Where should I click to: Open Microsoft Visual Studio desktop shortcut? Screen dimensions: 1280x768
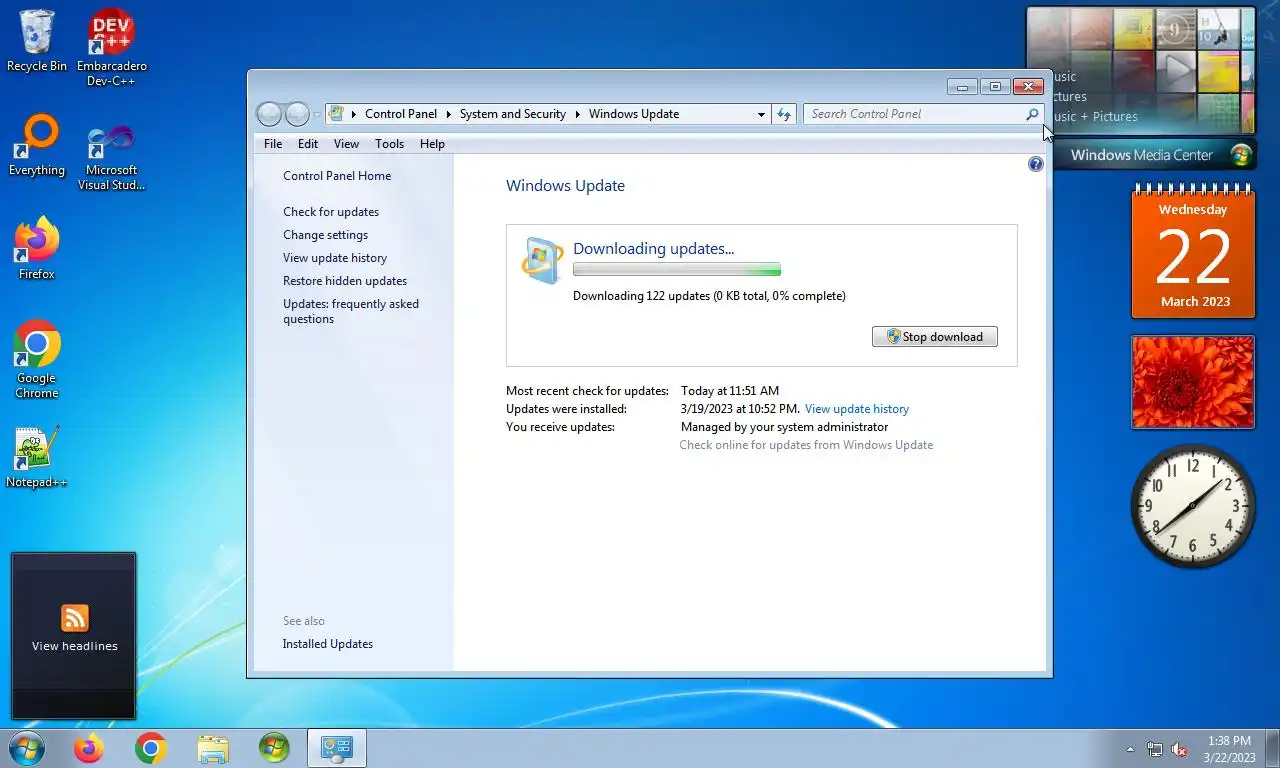(x=111, y=157)
